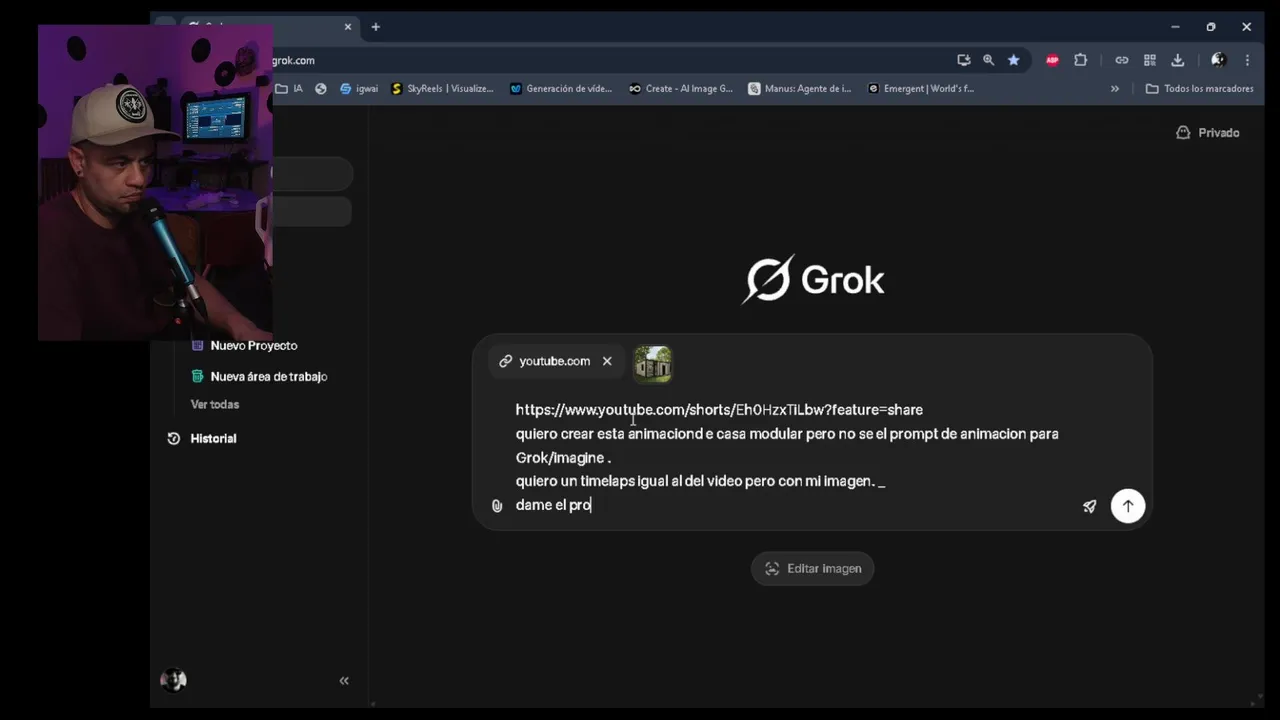Open the QR code grid extension icon
Viewport: 1280px width, 720px height.
(x=1150, y=60)
